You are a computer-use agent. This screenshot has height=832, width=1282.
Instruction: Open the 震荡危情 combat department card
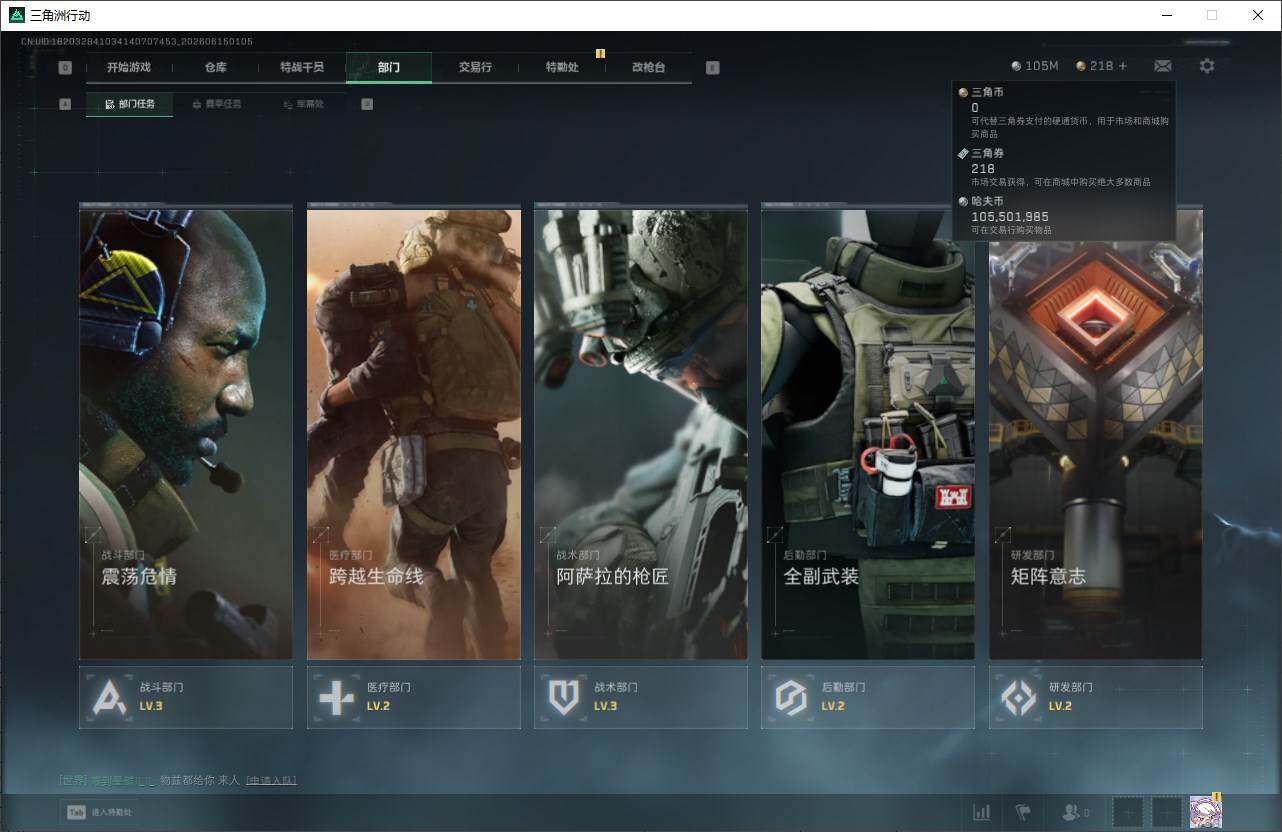pos(186,434)
